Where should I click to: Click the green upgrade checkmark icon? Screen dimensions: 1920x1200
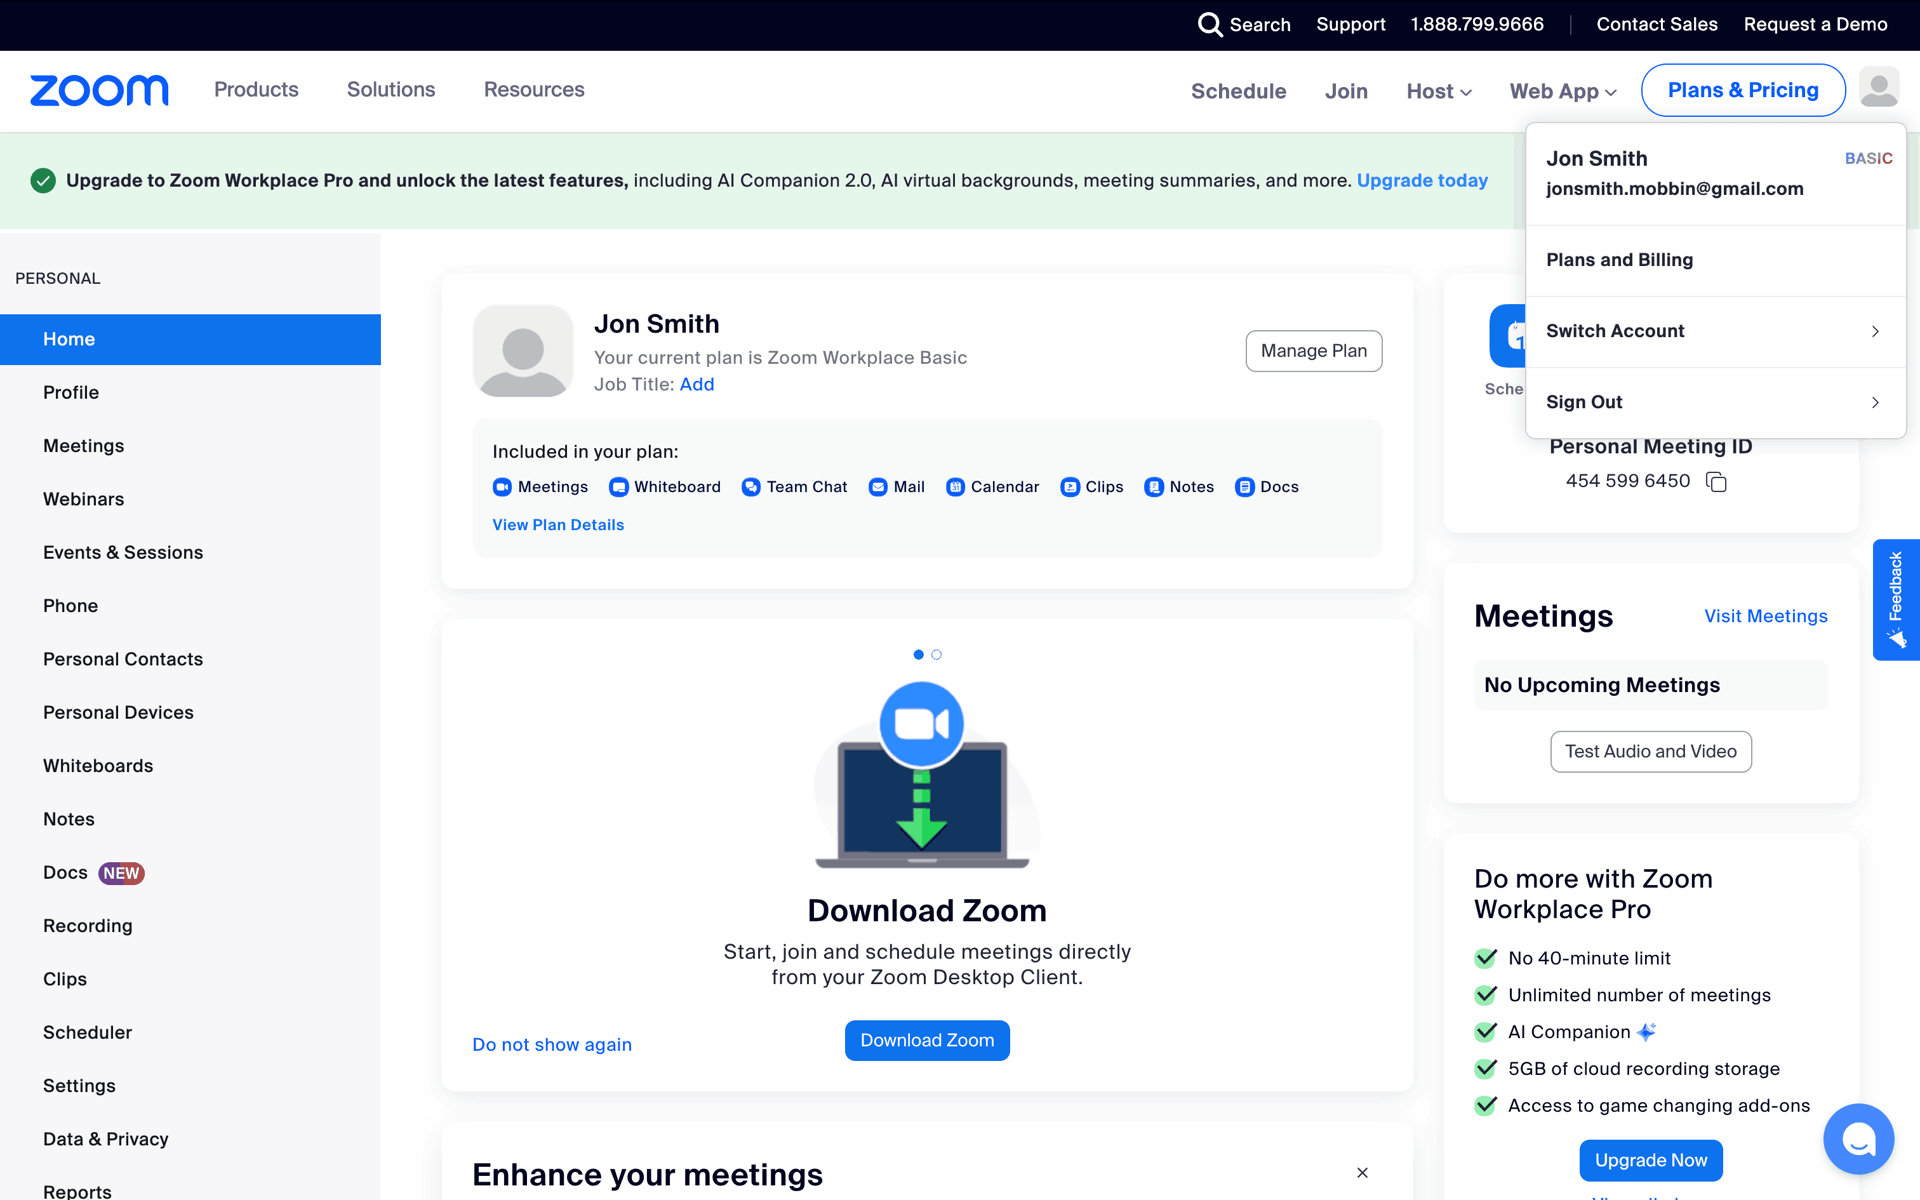tap(43, 181)
